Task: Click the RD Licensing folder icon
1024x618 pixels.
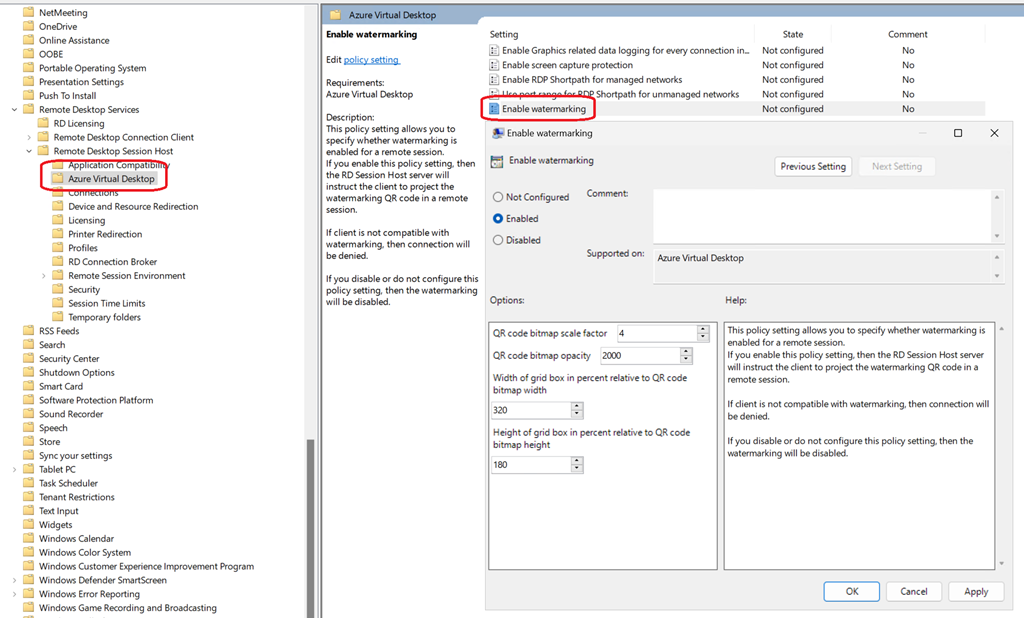Action: coord(43,123)
